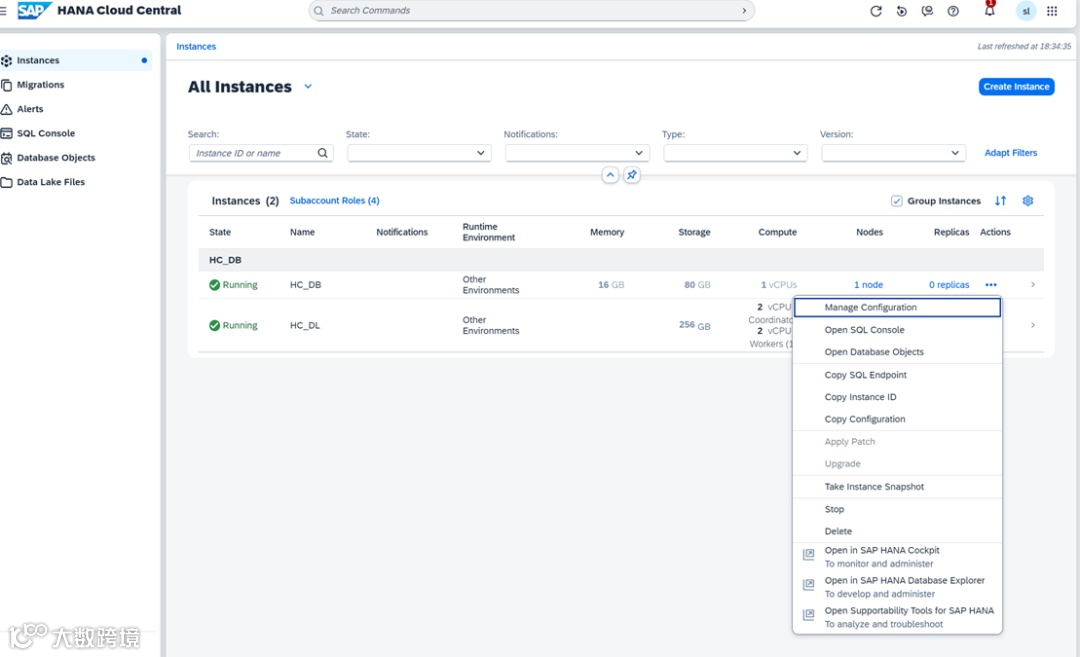1080x657 pixels.
Task: Click the refresh icon in header
Action: [875, 11]
